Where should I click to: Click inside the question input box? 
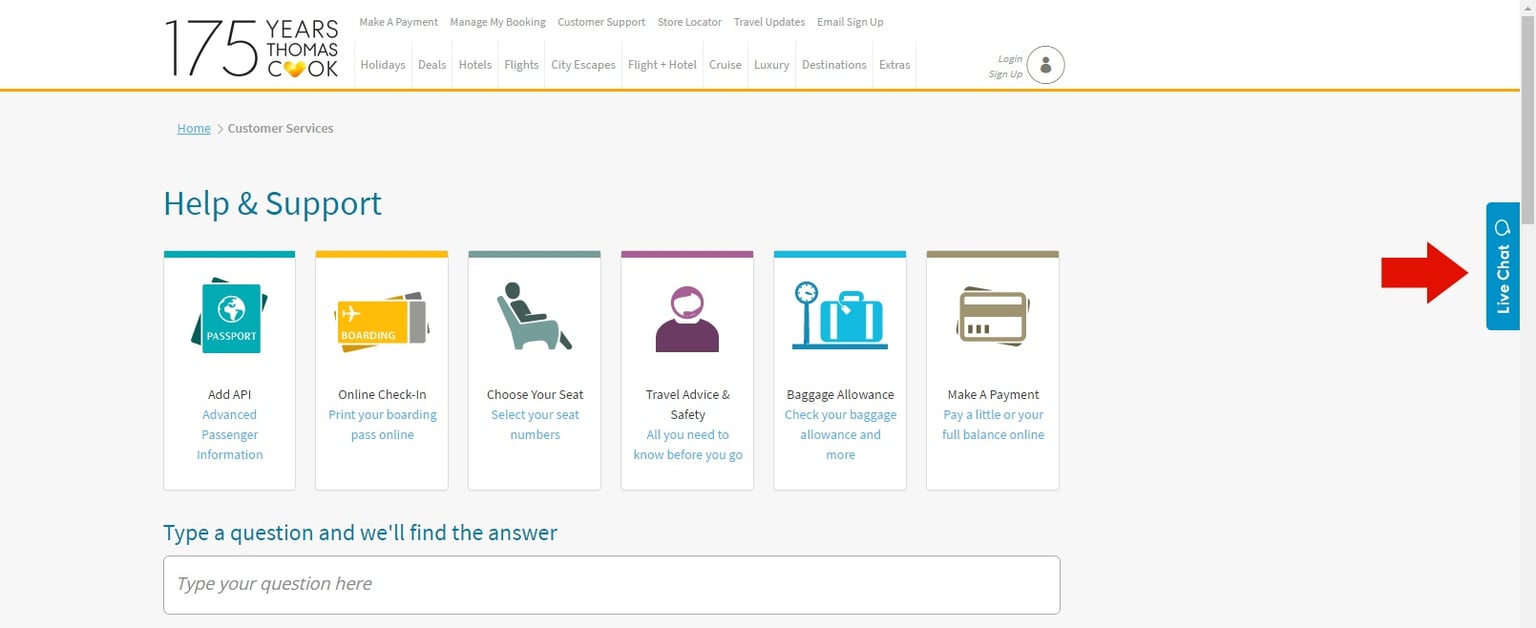point(611,584)
